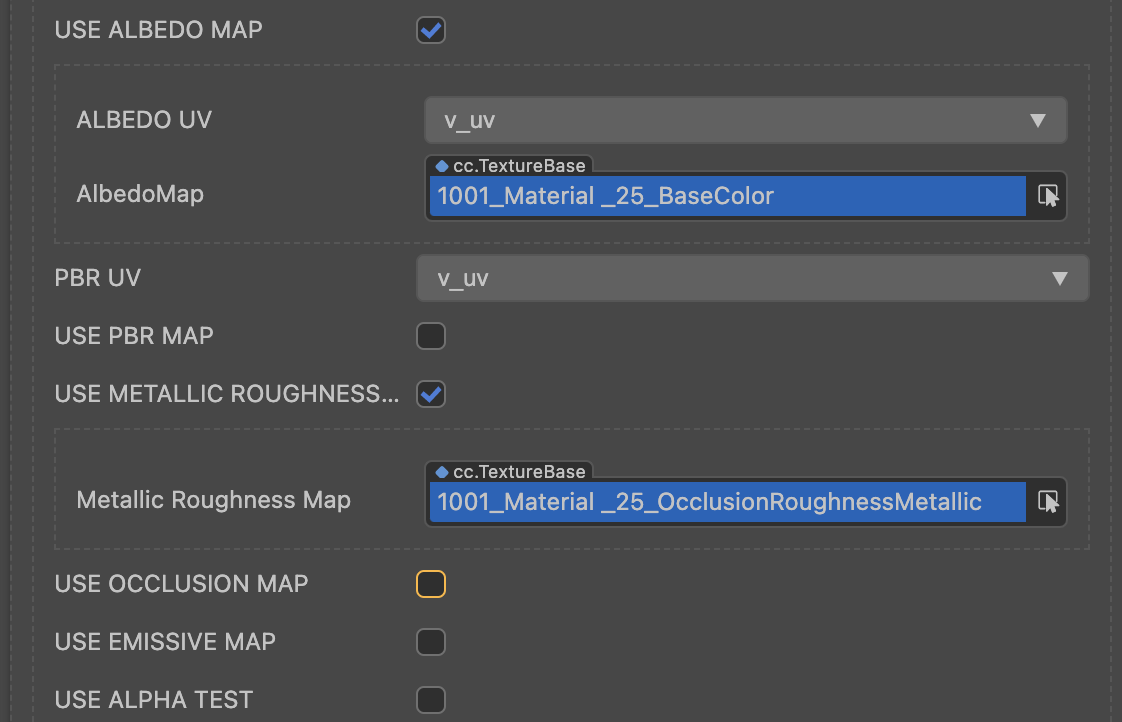Viewport: 1122px width, 722px height.
Task: Click the Metallic Roughness Map picker icon
Action: (x=1048, y=502)
